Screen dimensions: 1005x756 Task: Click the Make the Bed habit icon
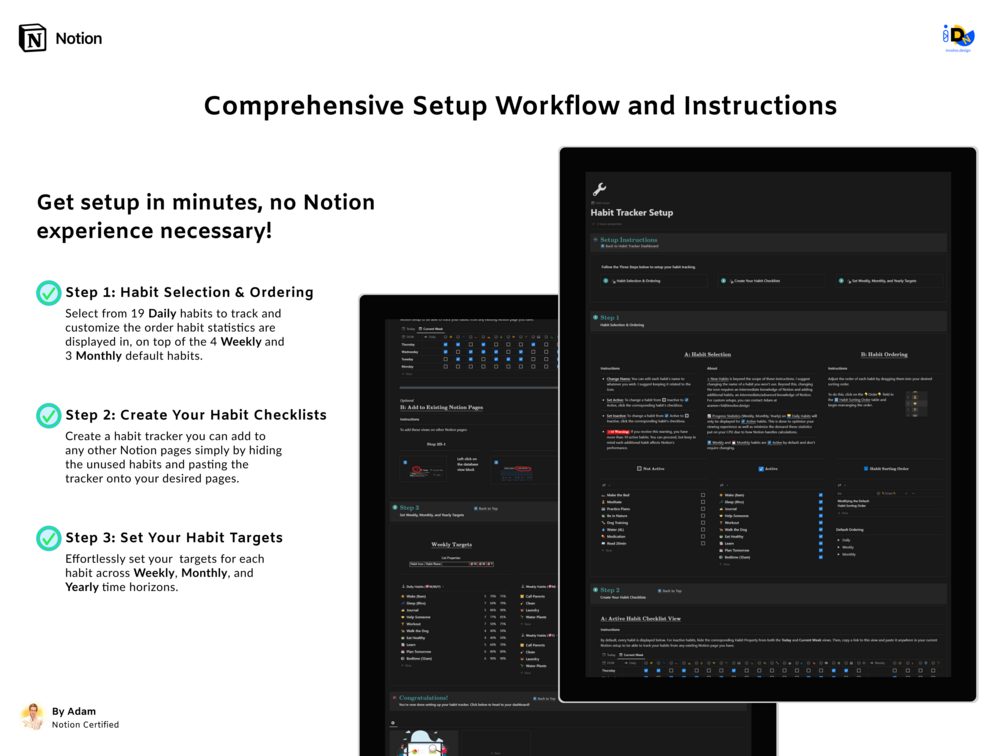603,495
